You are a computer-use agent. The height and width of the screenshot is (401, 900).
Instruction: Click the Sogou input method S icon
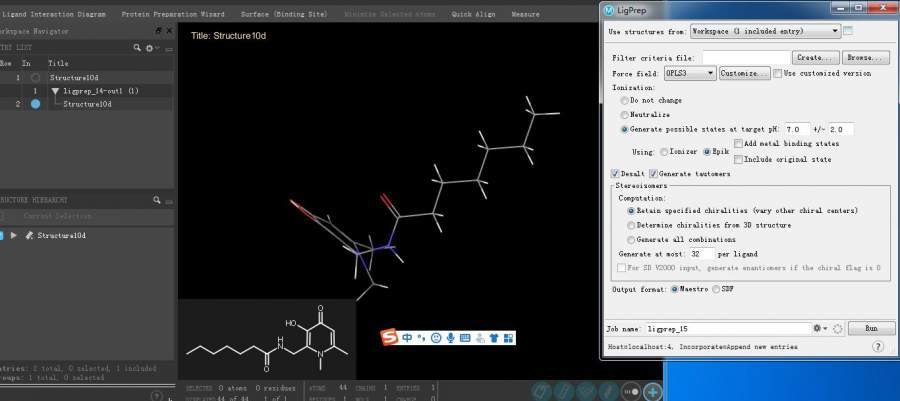(389, 338)
